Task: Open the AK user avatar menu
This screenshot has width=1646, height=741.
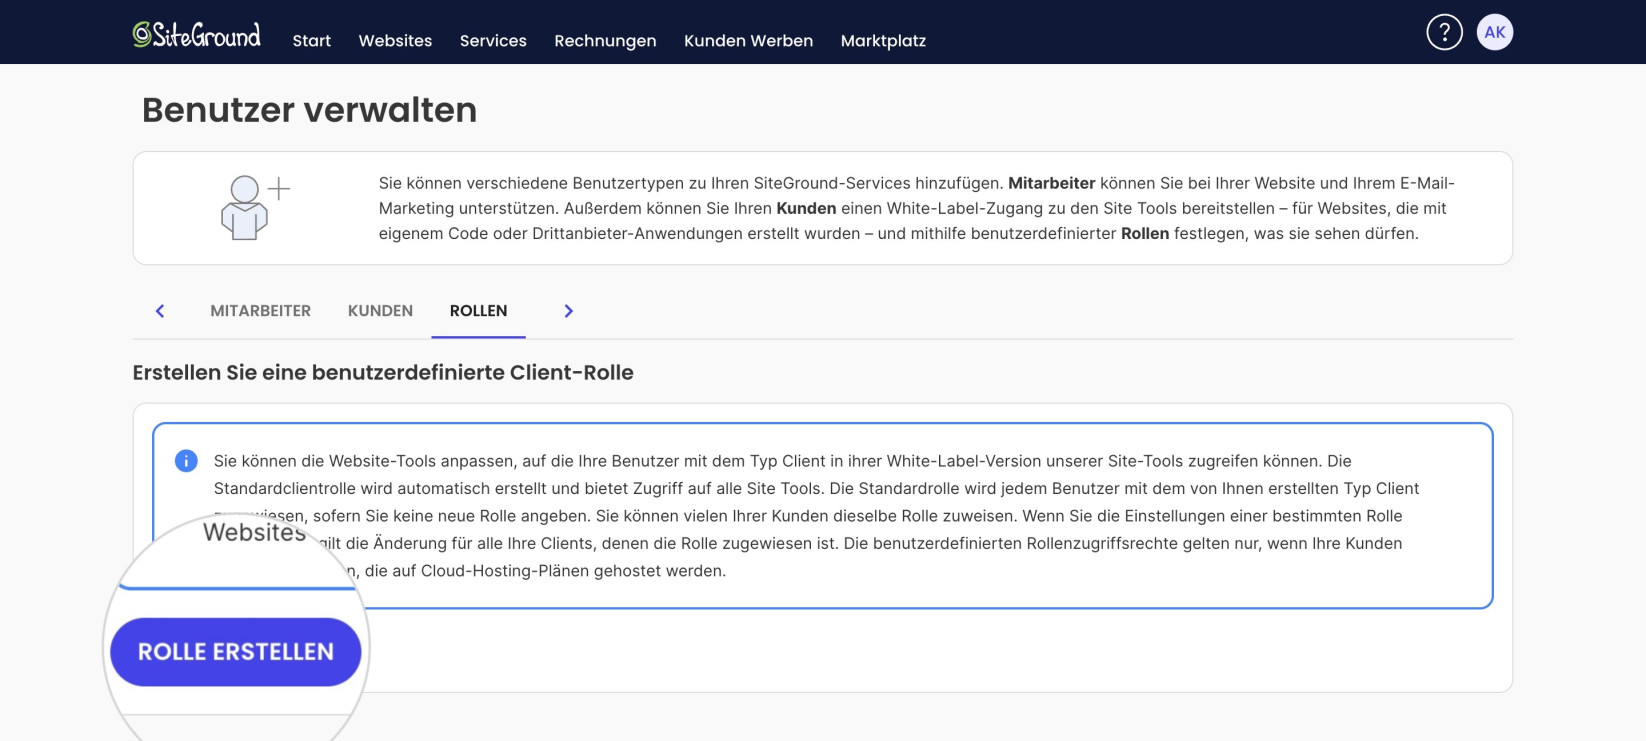Action: coord(1495,32)
